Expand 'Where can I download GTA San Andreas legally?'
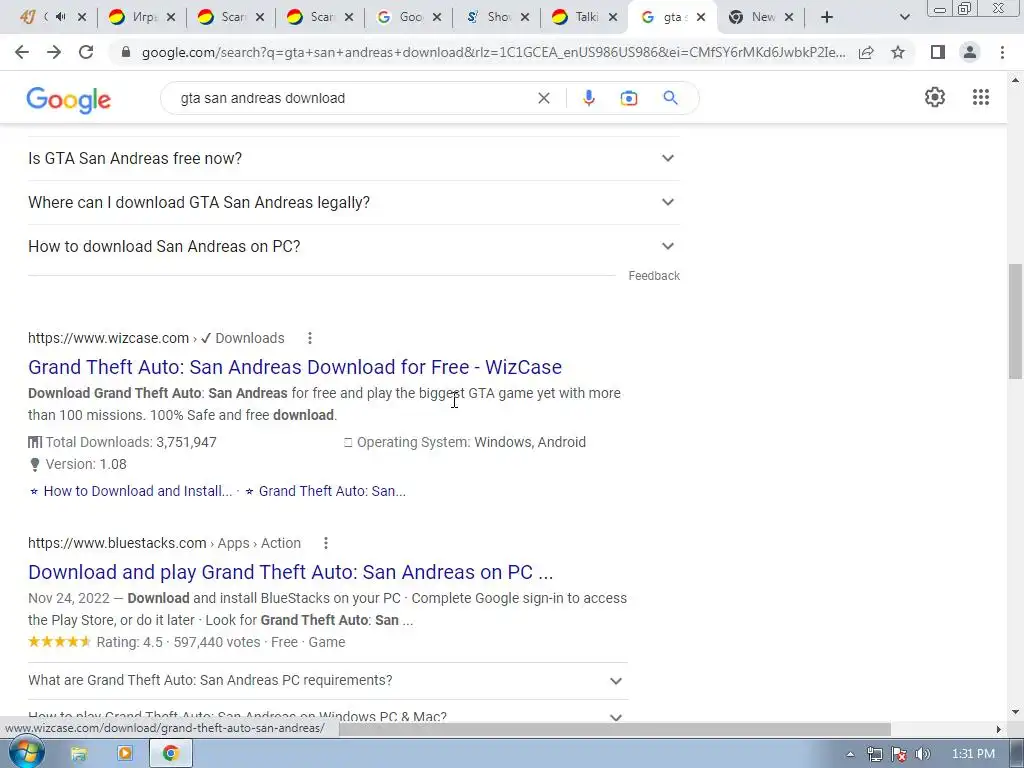The height and width of the screenshot is (768, 1024). [353, 202]
